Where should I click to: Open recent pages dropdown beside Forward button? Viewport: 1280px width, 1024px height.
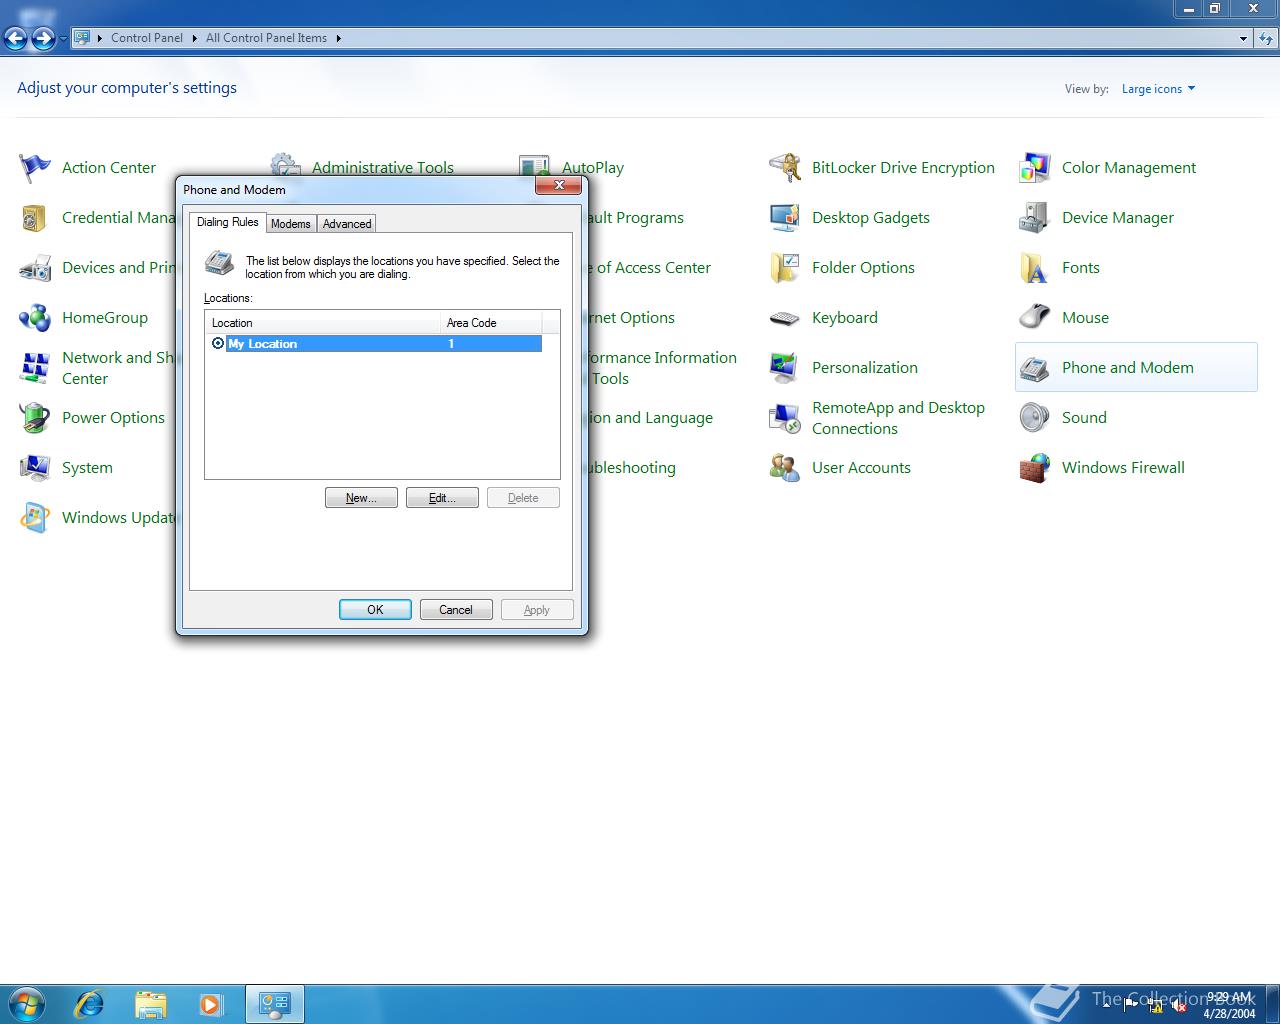[63, 39]
